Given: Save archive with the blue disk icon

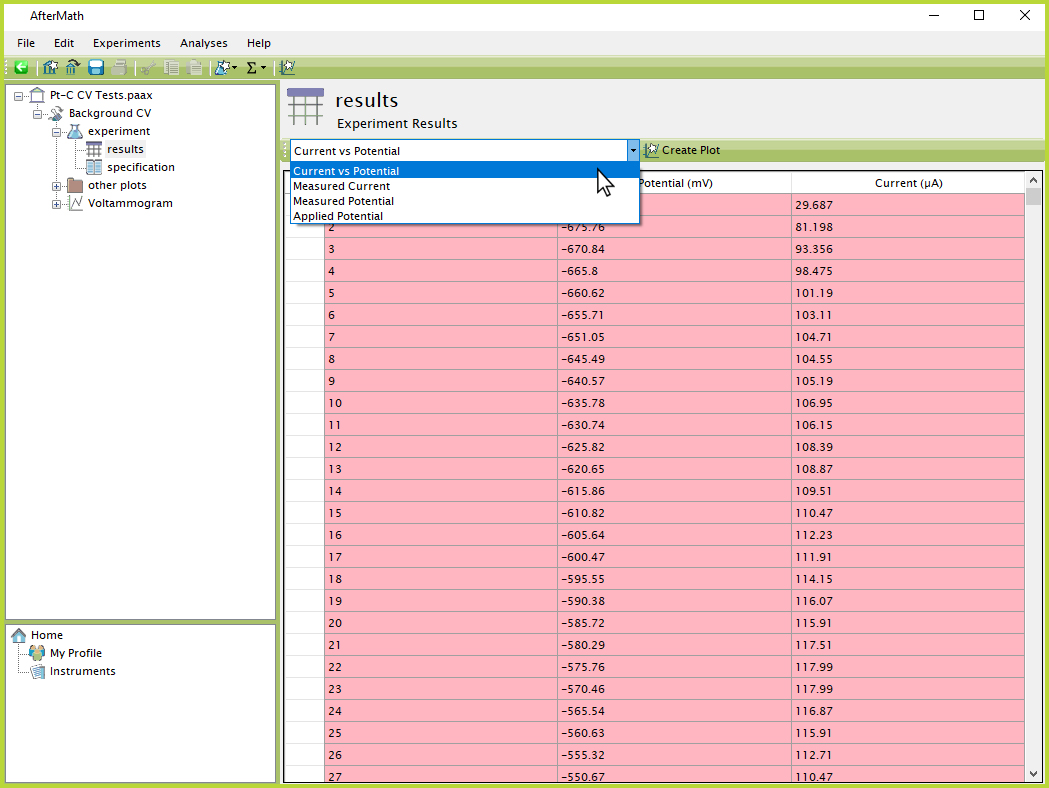Looking at the screenshot, I should tap(96, 68).
